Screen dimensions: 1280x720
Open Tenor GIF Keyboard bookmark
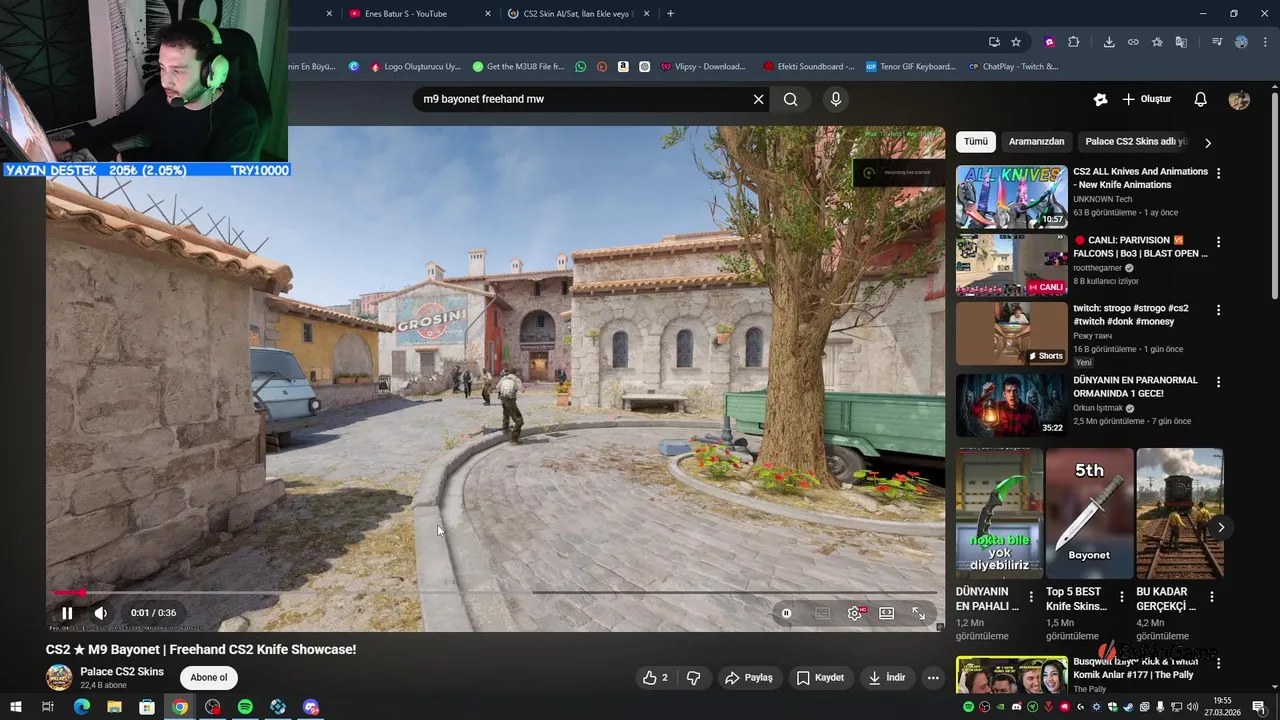pyautogui.click(x=911, y=67)
